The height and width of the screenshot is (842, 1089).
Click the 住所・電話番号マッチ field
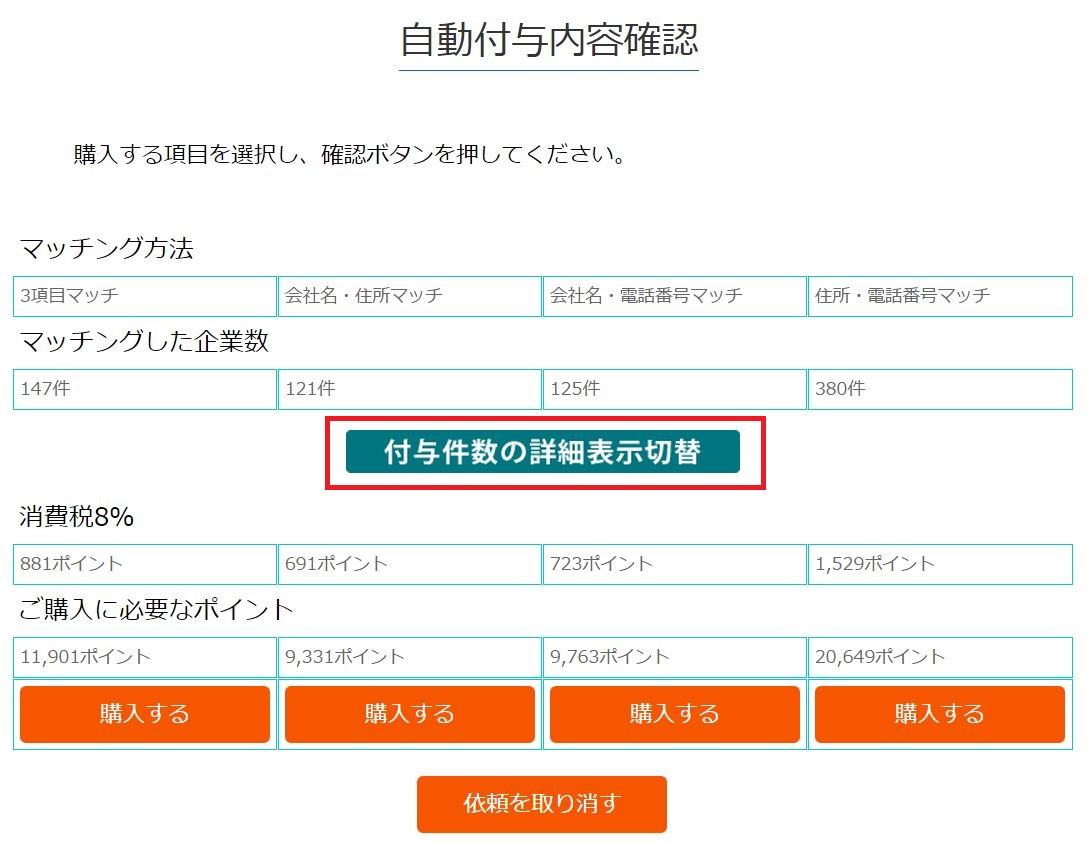[939, 296]
